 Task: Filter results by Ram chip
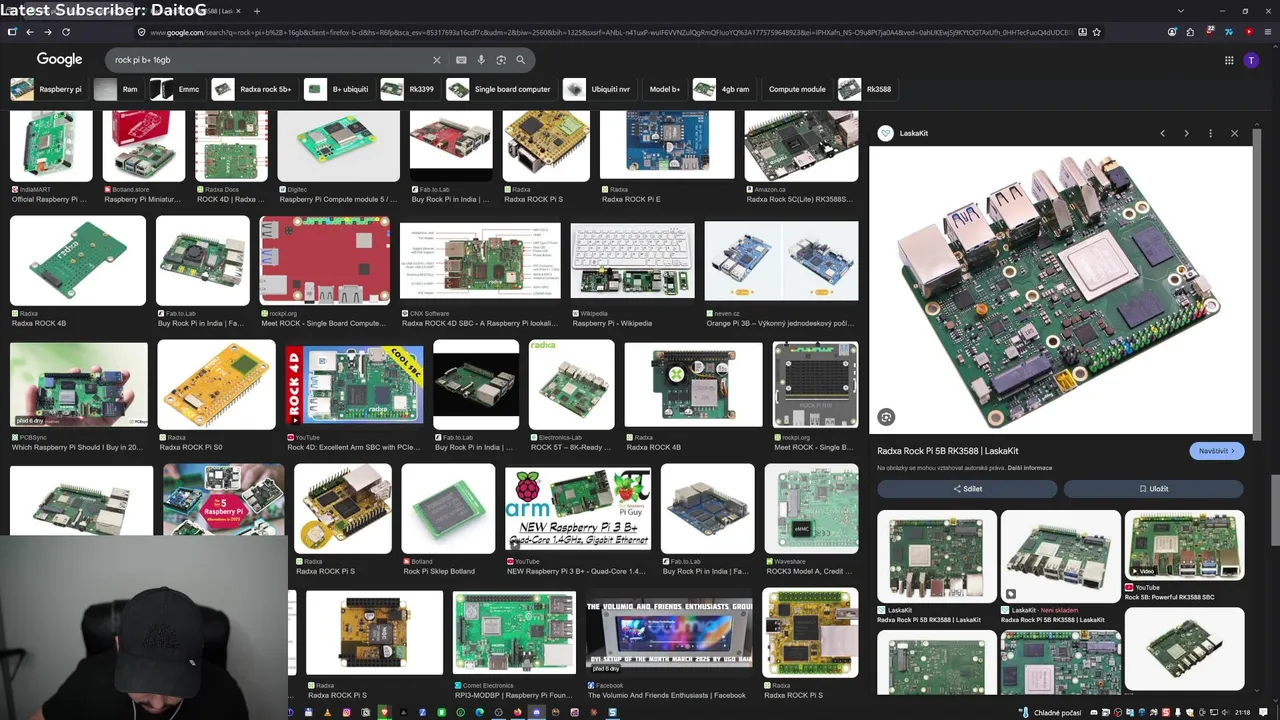[x=117, y=89]
